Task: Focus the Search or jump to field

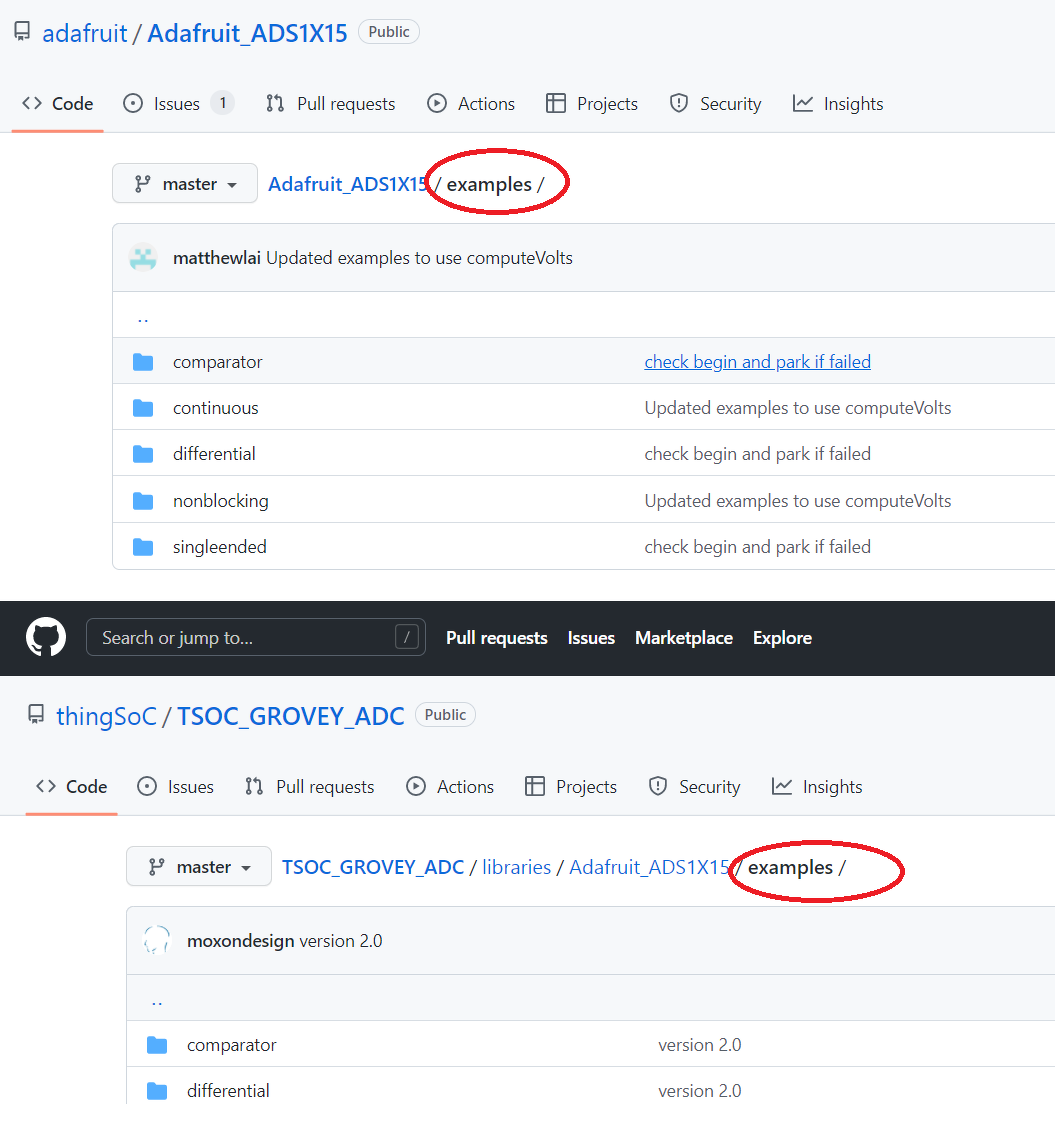Action: [x=256, y=637]
